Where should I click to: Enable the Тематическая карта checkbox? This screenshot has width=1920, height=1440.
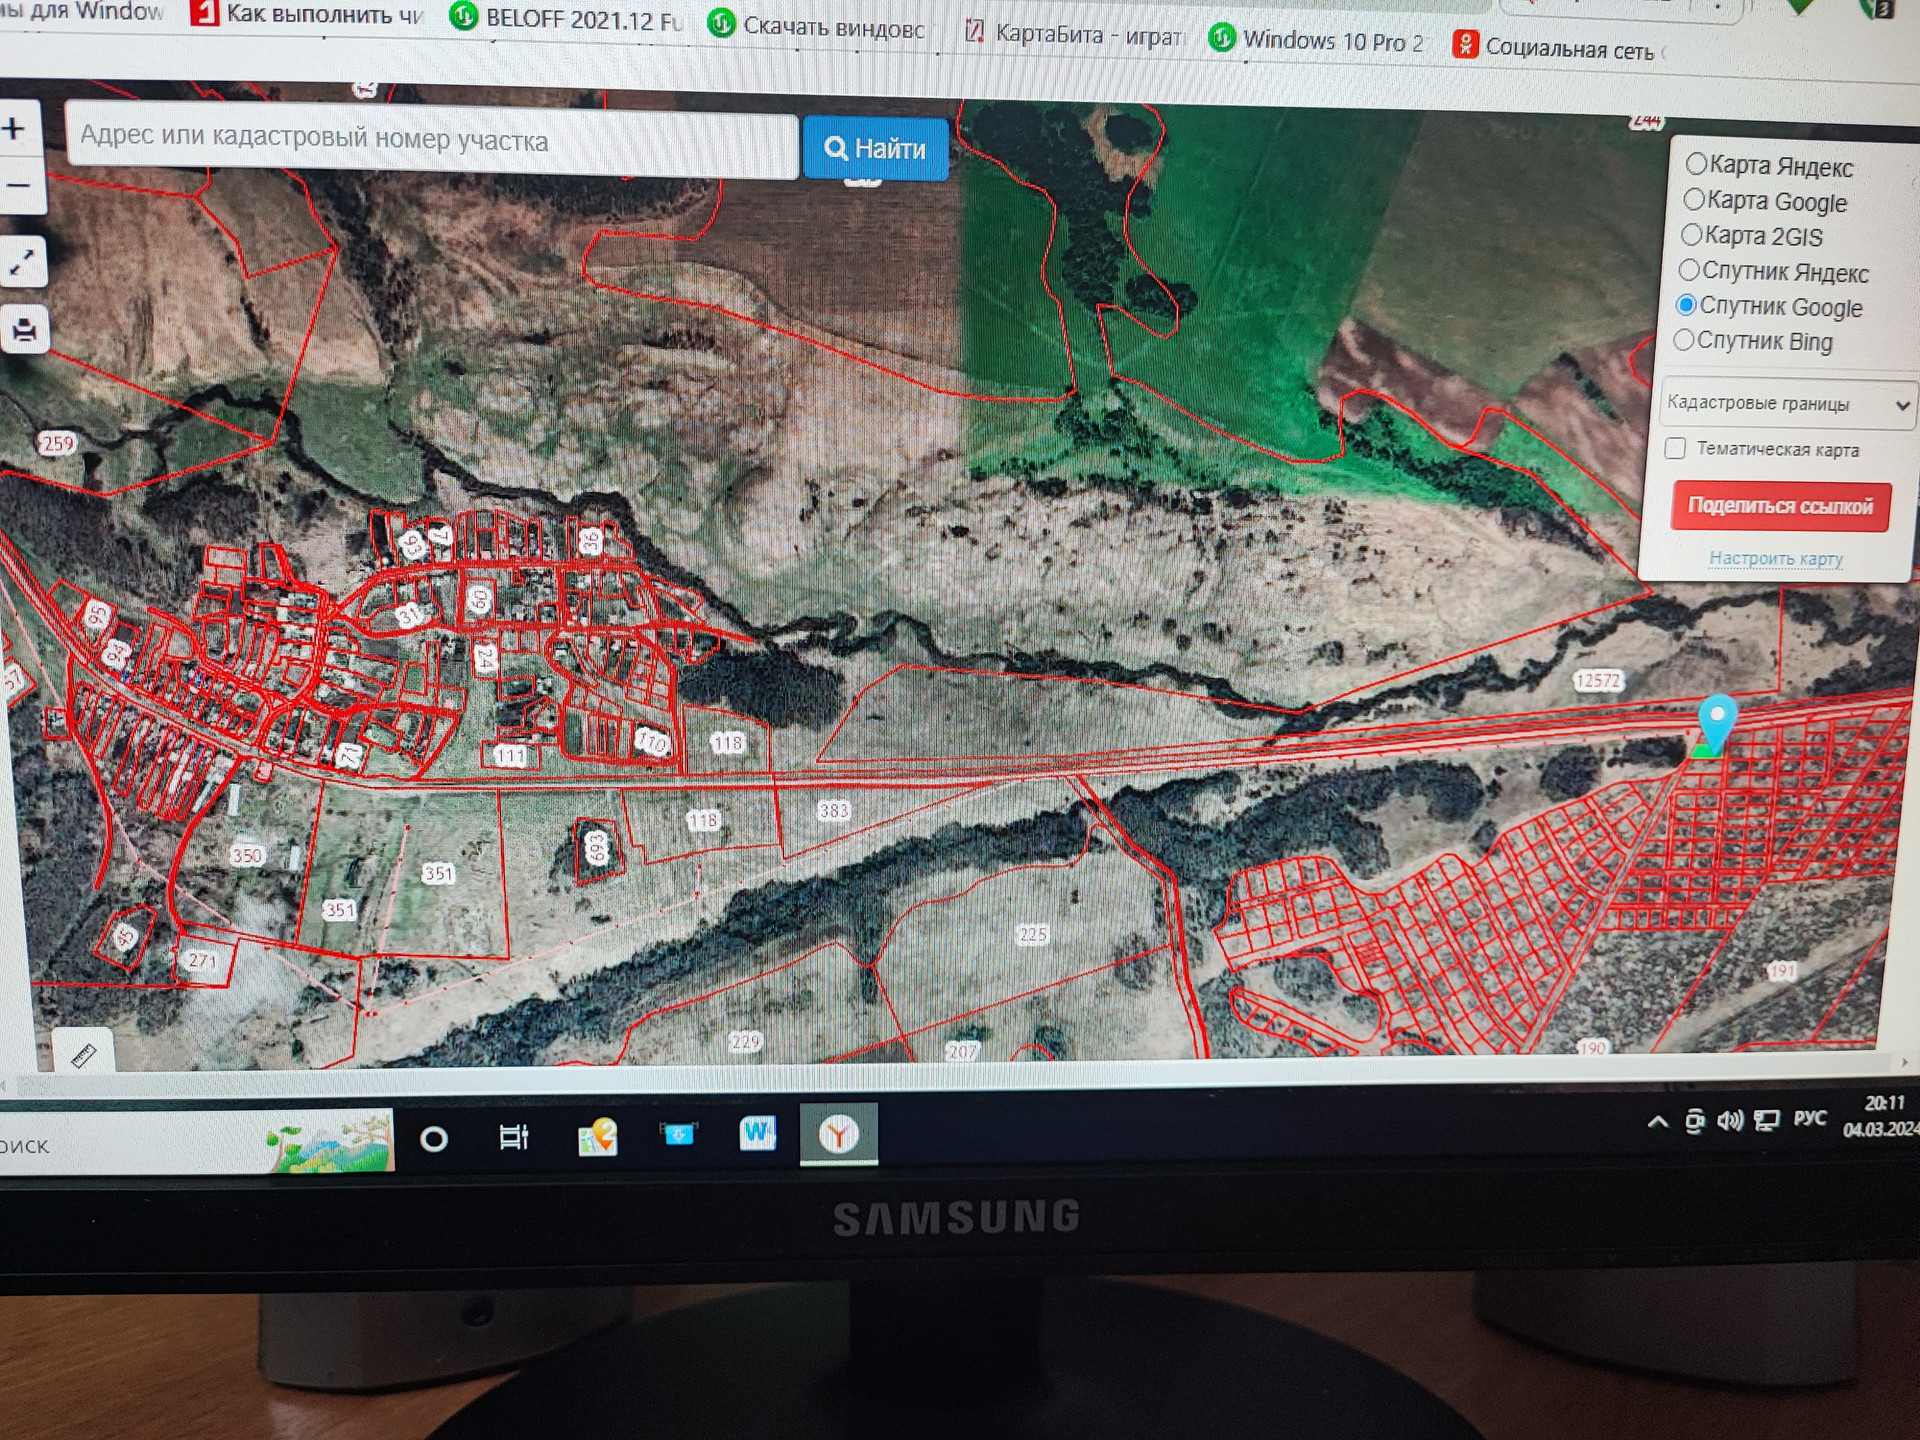[1675, 448]
